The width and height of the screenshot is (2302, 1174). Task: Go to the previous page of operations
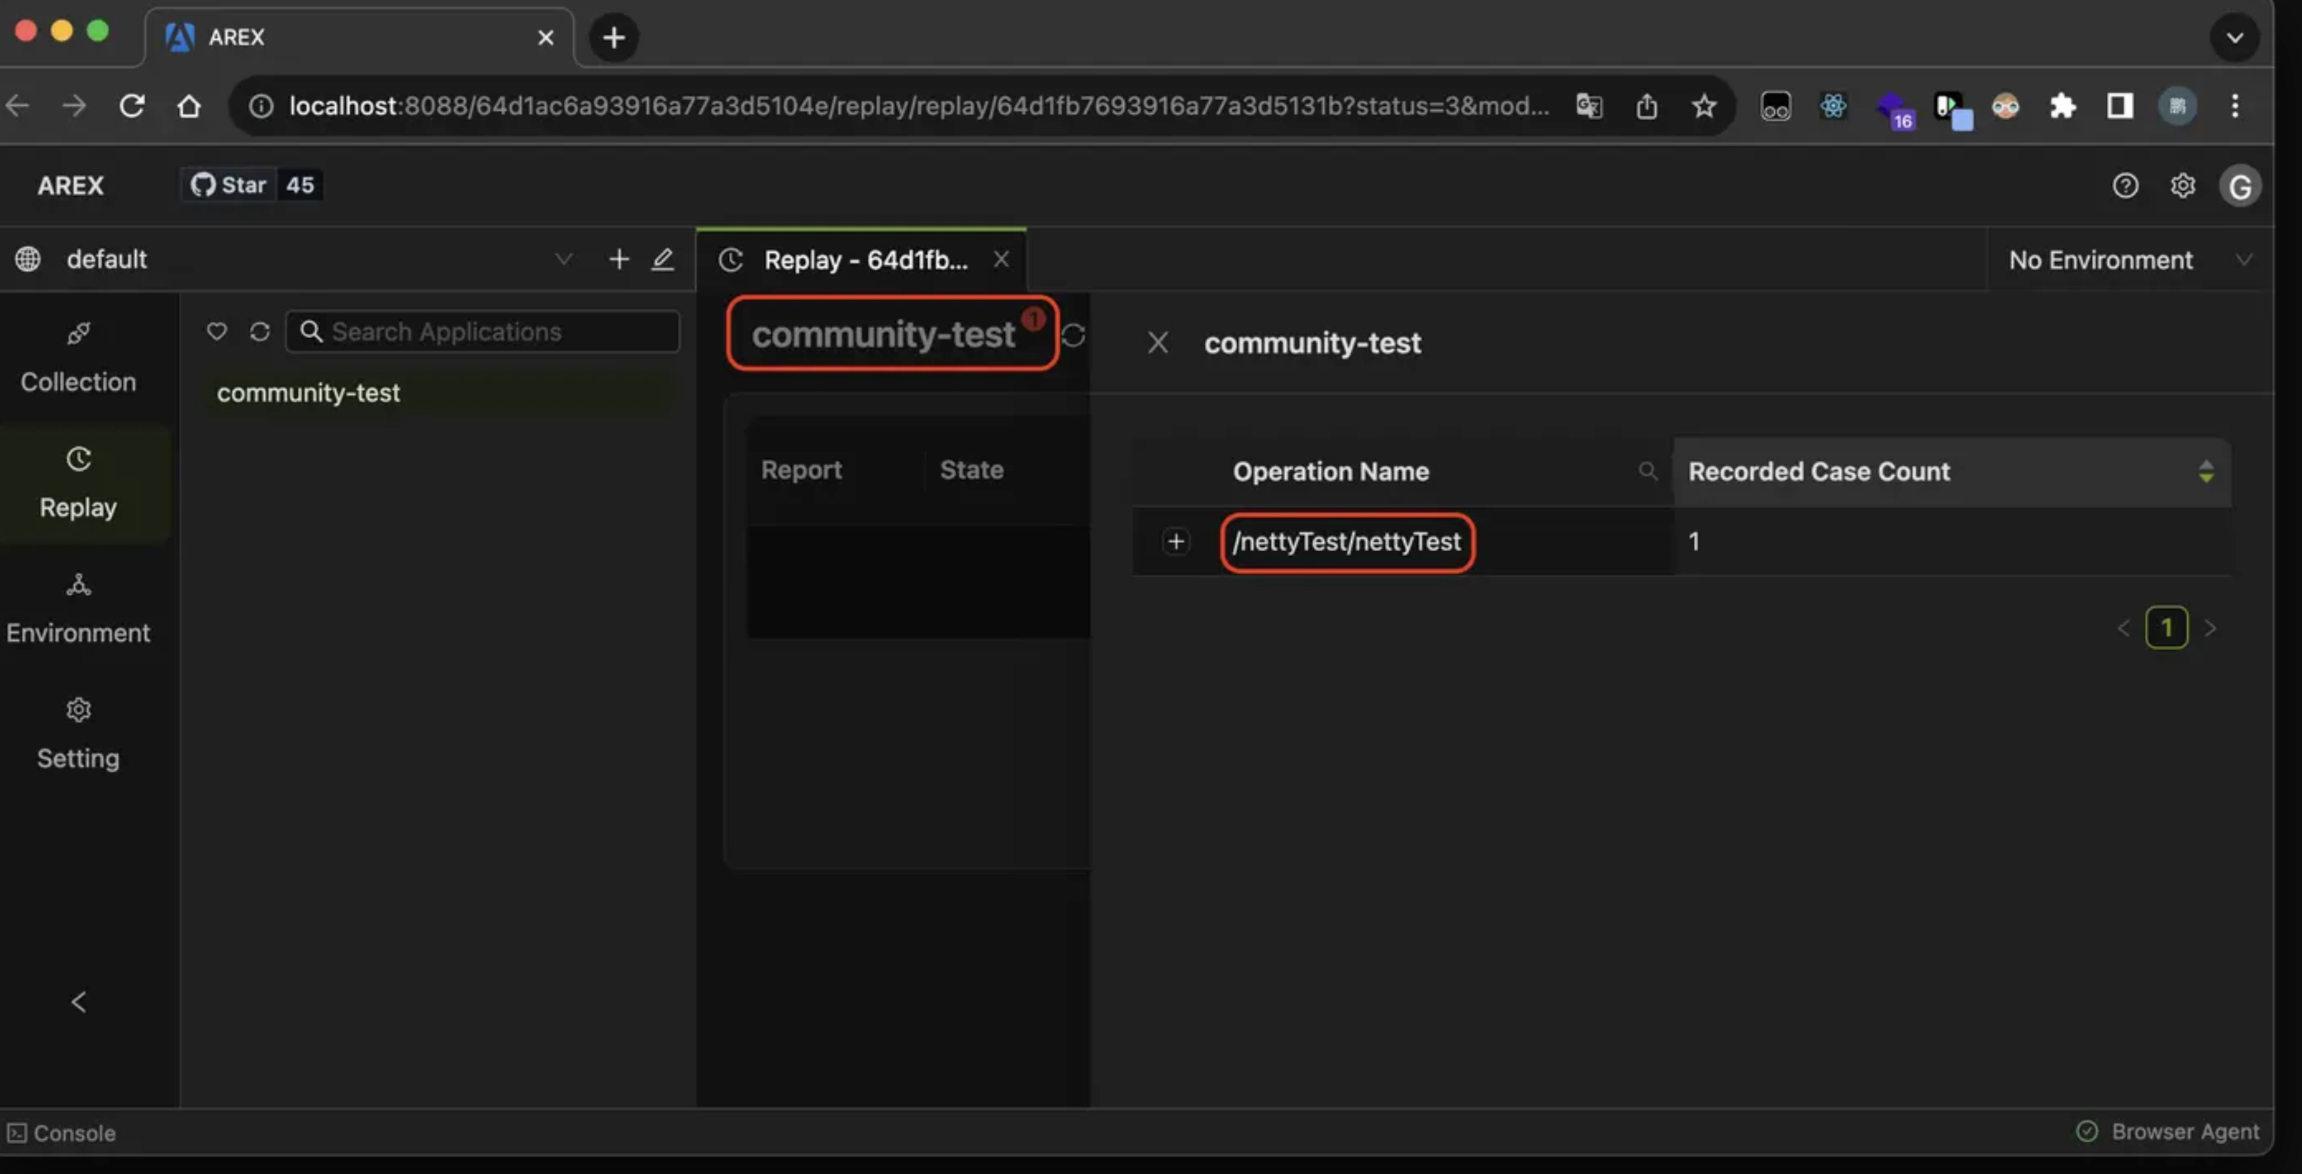(2124, 628)
